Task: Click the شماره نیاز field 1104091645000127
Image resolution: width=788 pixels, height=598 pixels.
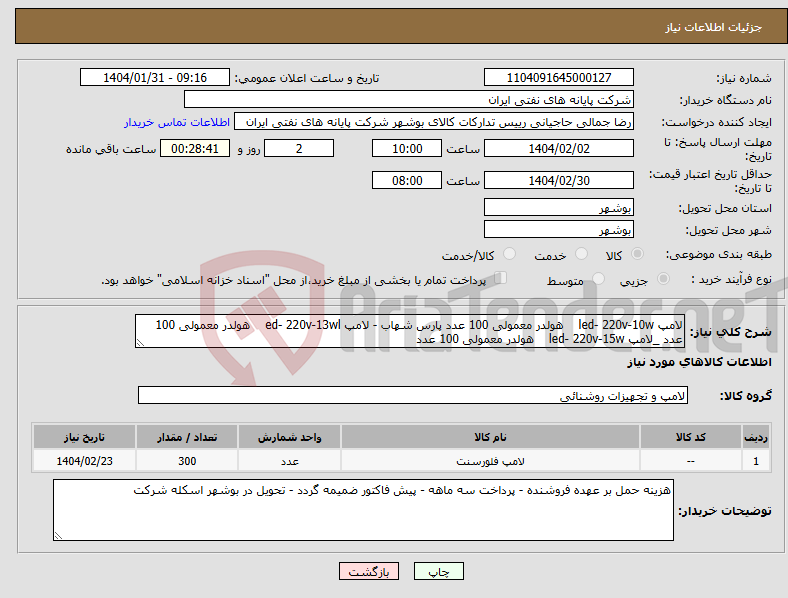Action: tap(558, 77)
